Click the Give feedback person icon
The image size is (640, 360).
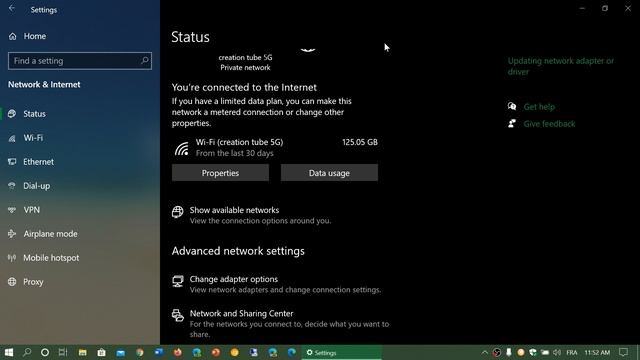tap(512, 123)
